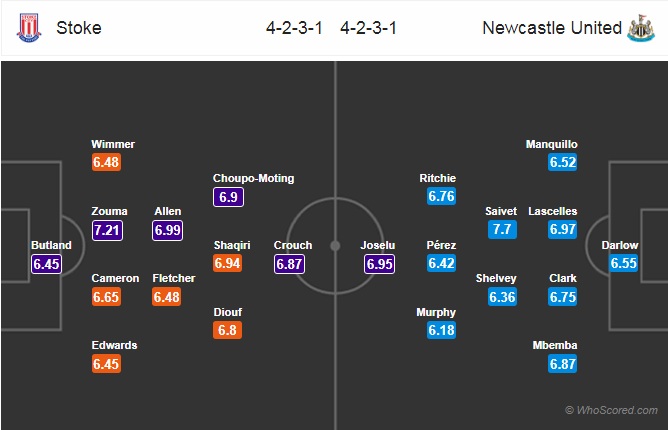Screen dimensions: 668x430
Task: Click Mbemba's 6.87 rating badge
Action: [x=563, y=364]
